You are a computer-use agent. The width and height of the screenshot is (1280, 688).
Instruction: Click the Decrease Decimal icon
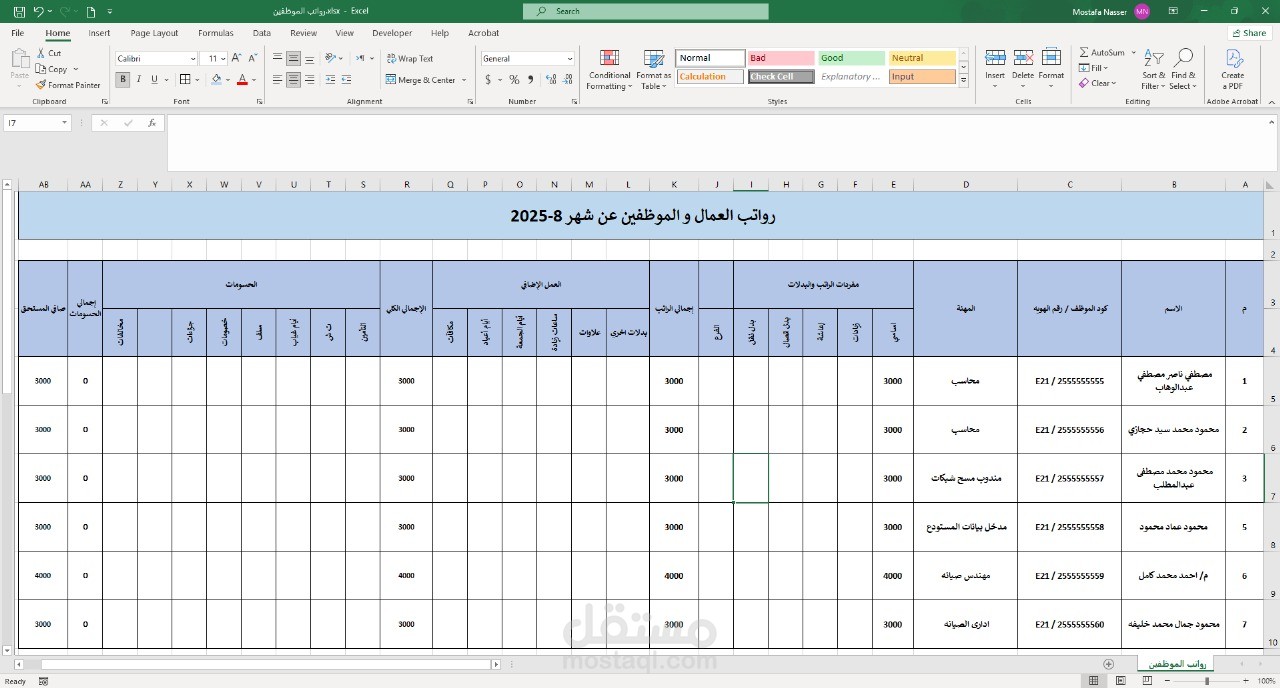pos(566,80)
